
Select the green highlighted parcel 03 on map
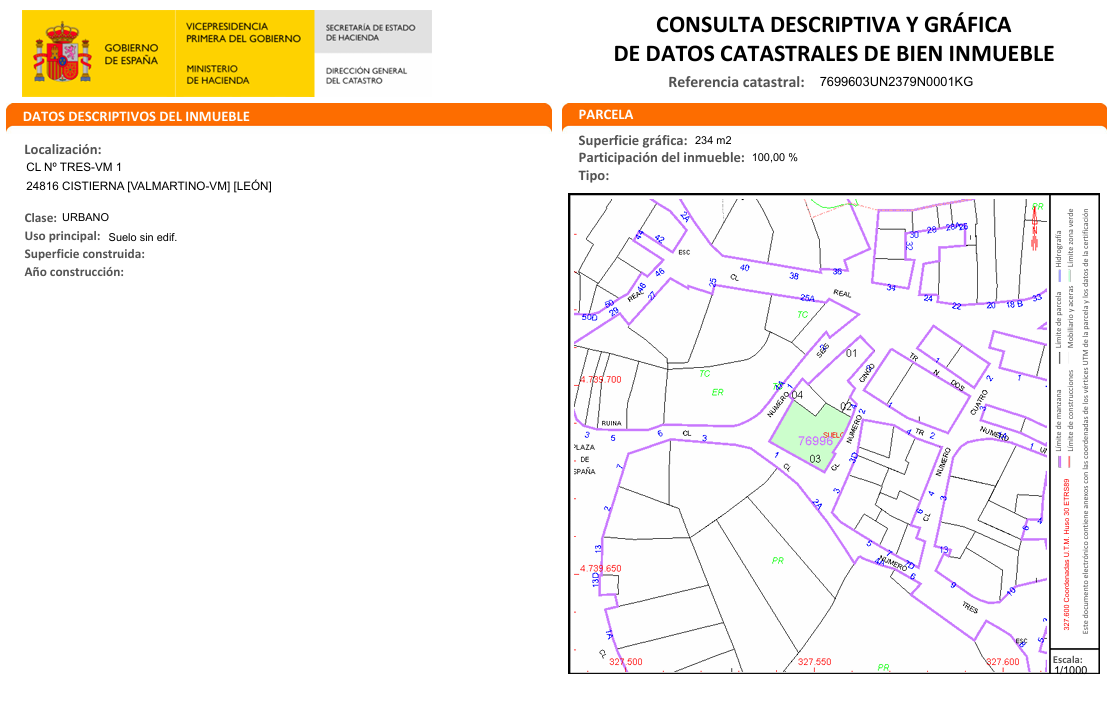coord(812,438)
